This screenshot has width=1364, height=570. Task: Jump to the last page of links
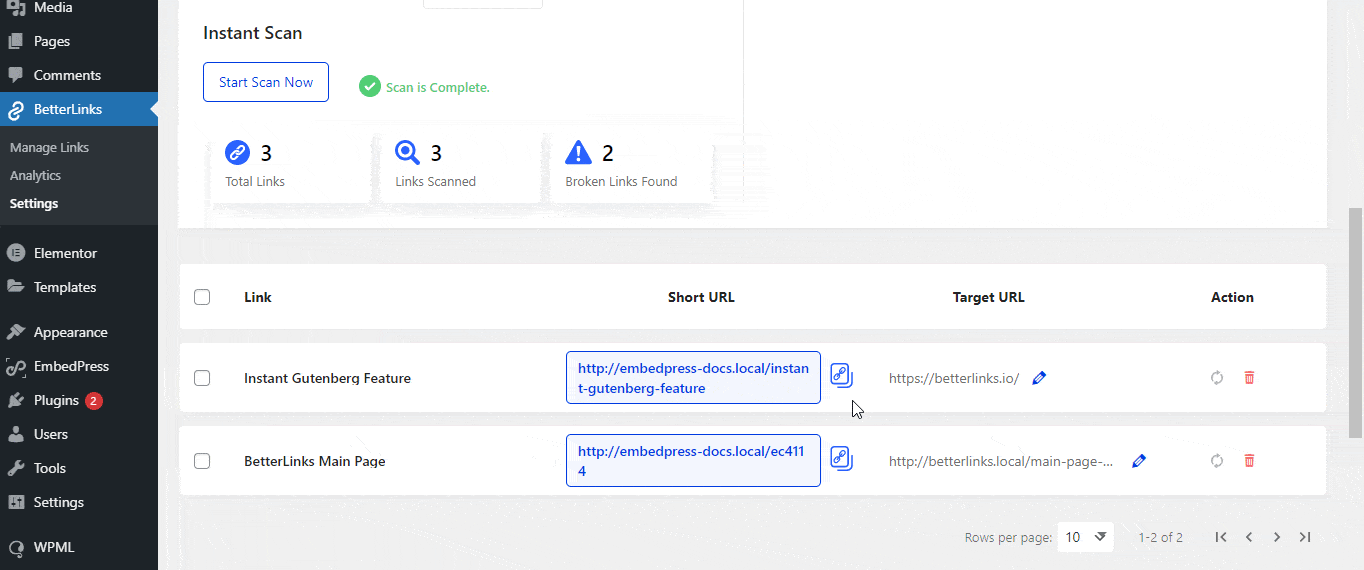[1305, 537]
